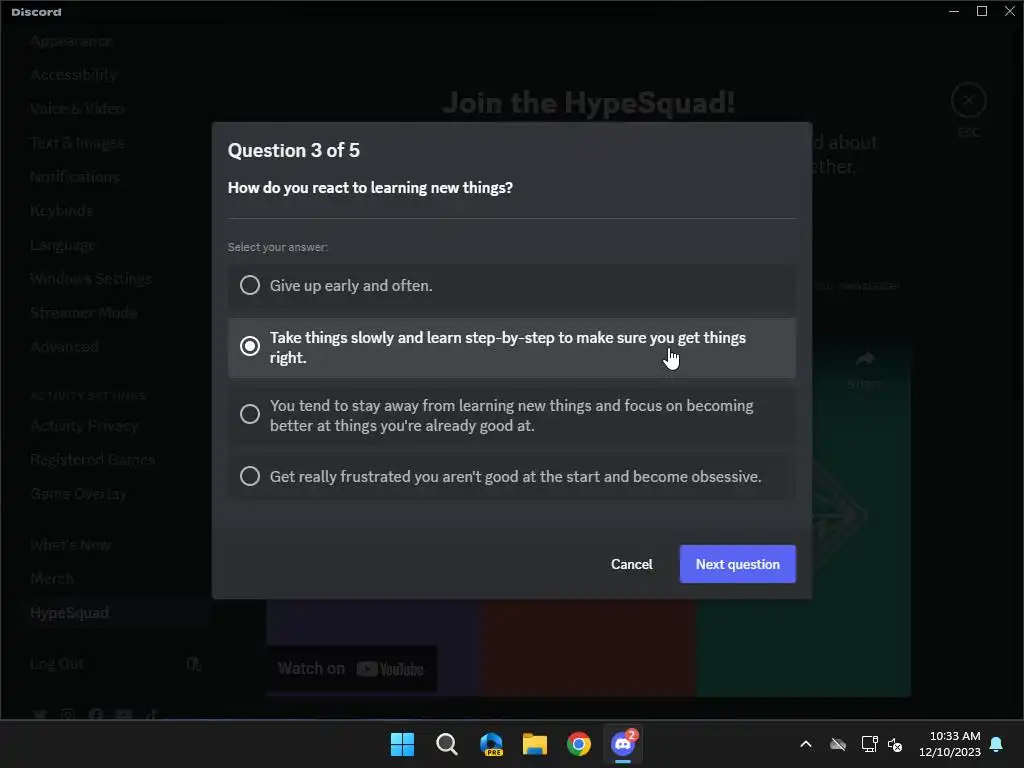Screen dimensions: 1024x768
Task: Click Log Out in sidebar
Action: 57,664
